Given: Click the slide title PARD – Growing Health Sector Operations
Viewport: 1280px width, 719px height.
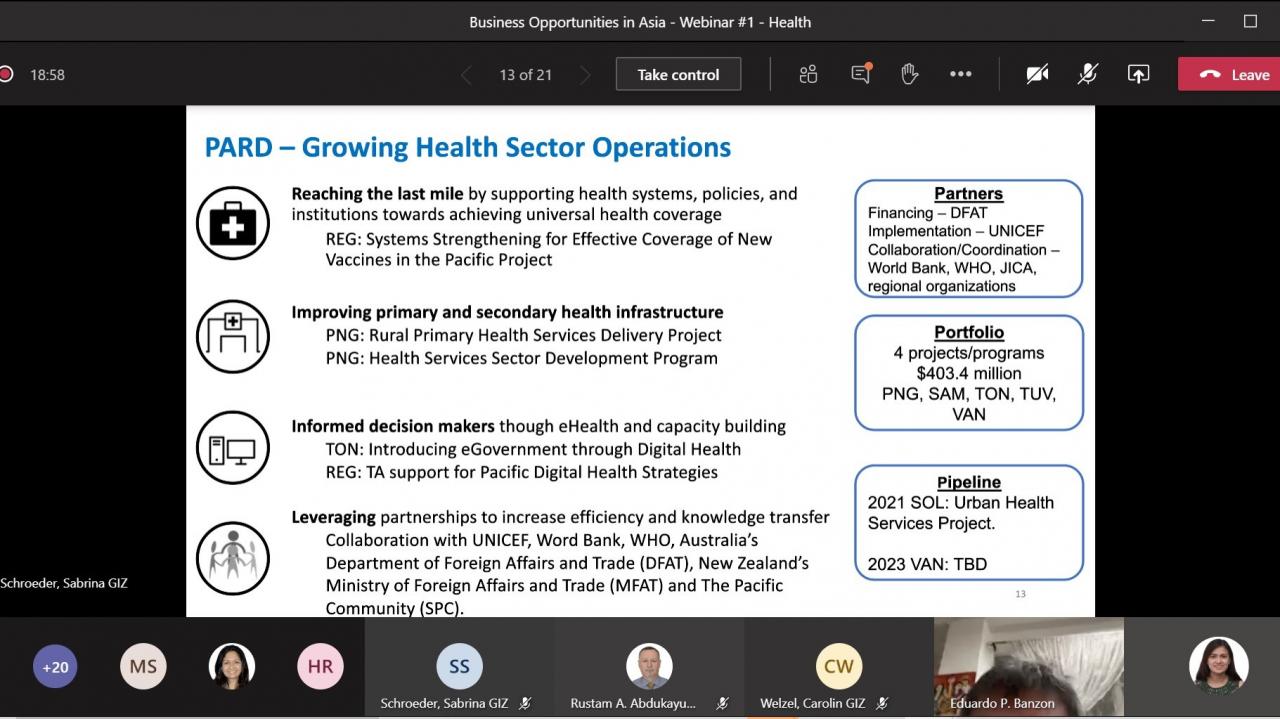Looking at the screenshot, I should [468, 148].
